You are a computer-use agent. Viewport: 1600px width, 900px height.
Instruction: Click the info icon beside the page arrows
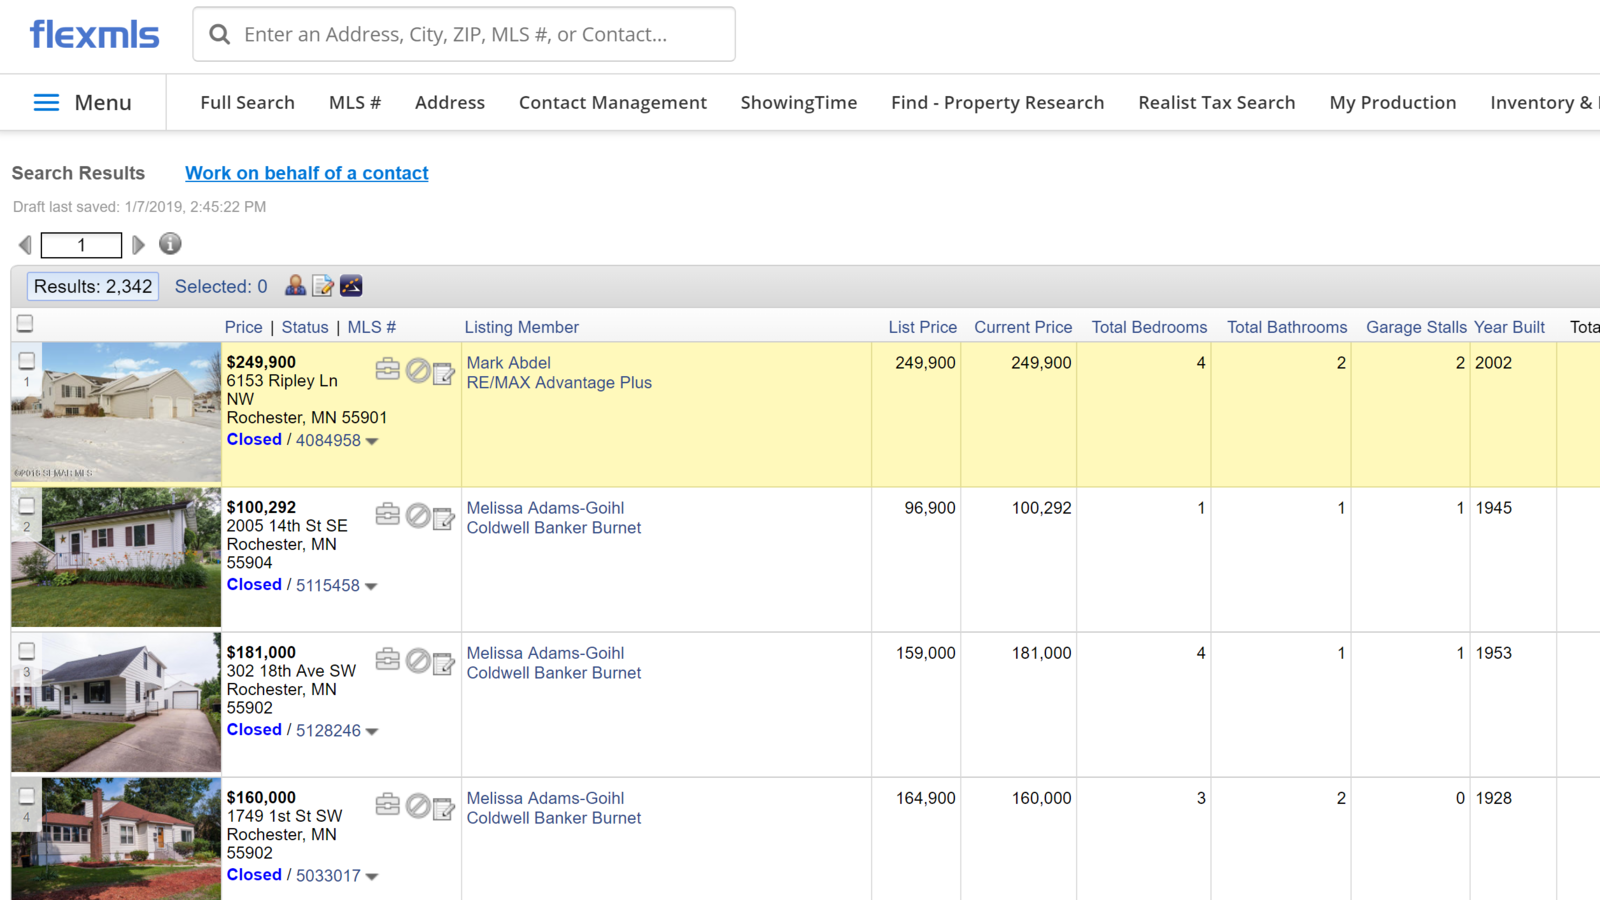(170, 244)
